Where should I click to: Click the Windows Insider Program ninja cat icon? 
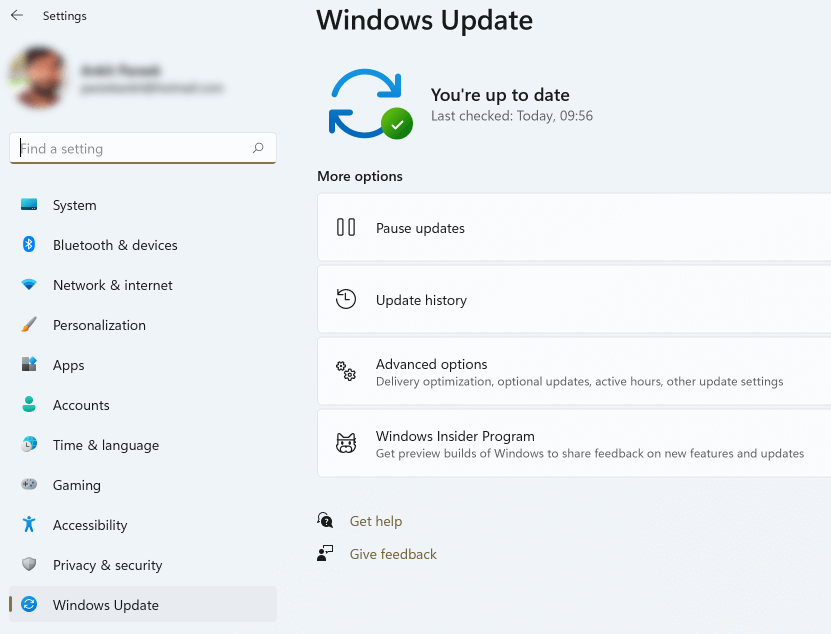(x=345, y=443)
